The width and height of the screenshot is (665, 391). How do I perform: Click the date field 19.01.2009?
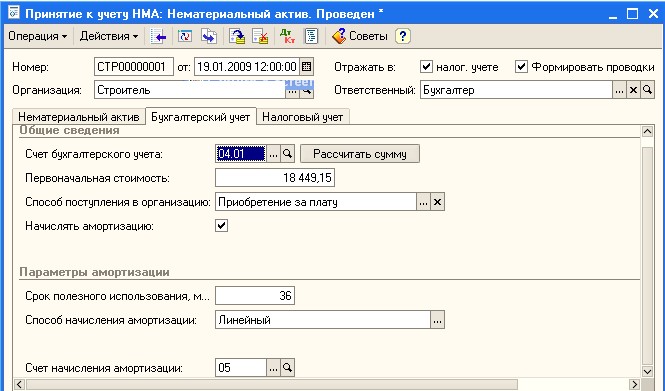click(x=247, y=67)
